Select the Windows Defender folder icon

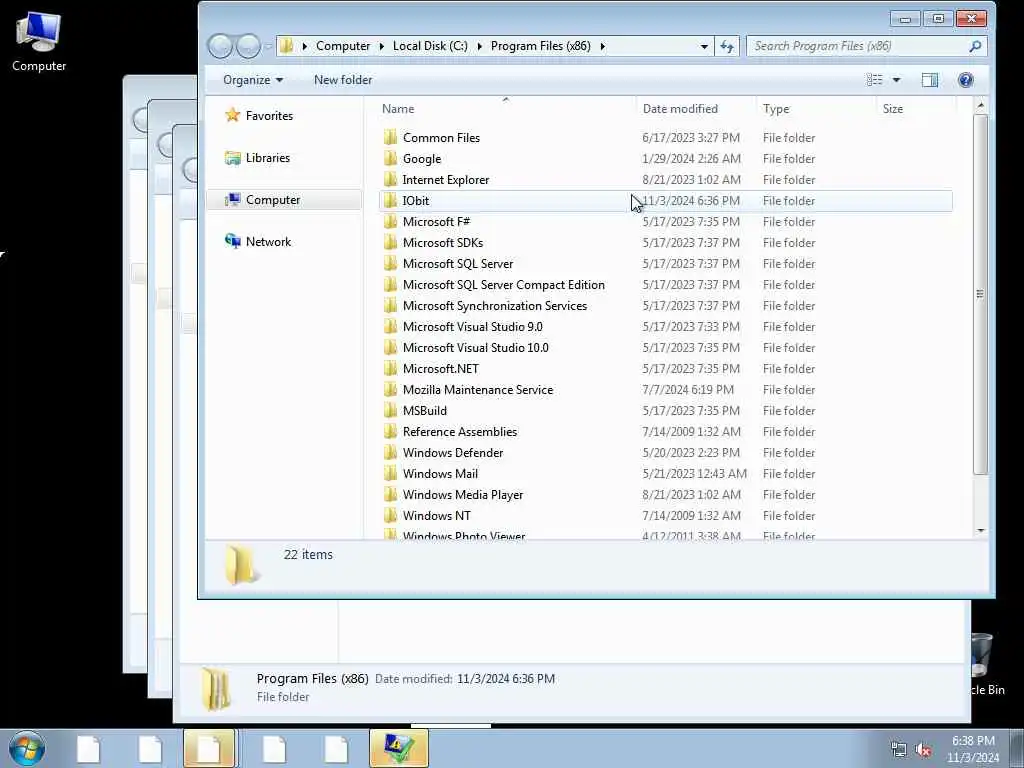[391, 452]
